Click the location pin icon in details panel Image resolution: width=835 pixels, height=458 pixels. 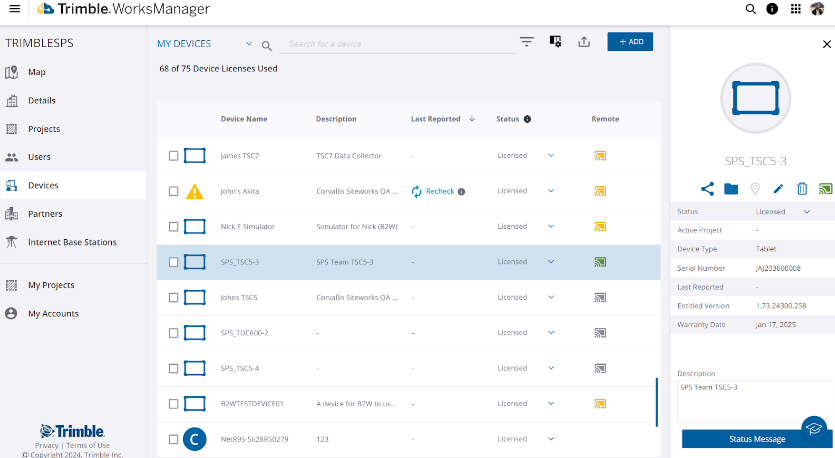pos(755,189)
